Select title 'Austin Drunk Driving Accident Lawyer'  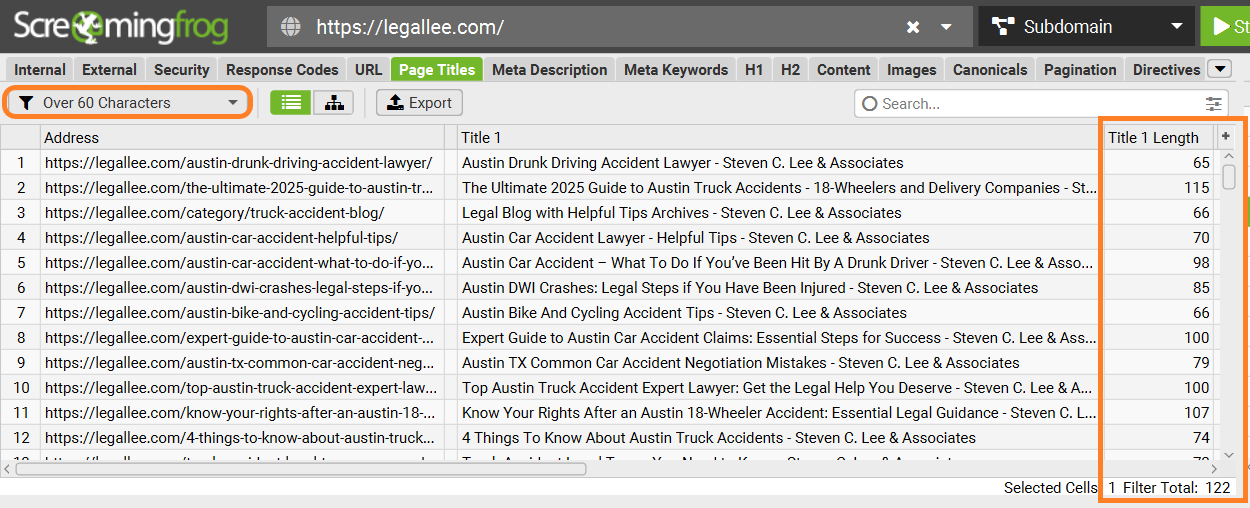pos(682,162)
